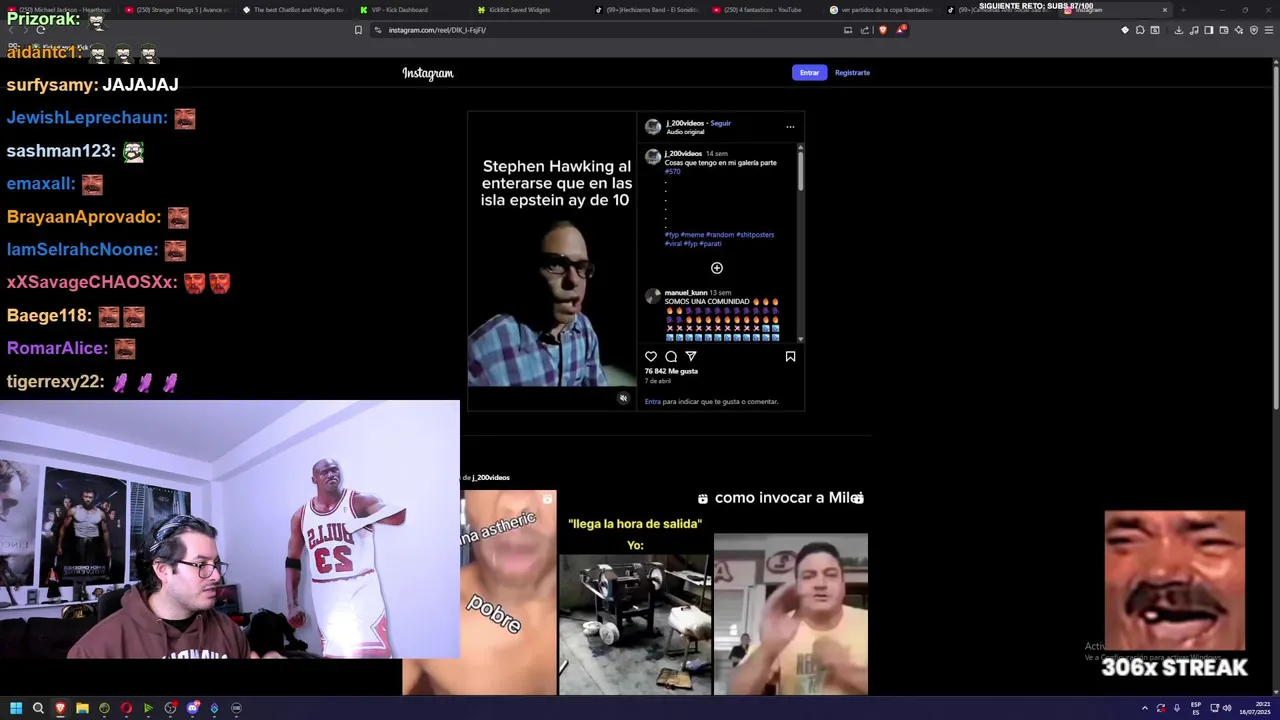Open the #shitposters hashtag
Image resolution: width=1280 pixels, height=720 pixels.
coord(755,234)
